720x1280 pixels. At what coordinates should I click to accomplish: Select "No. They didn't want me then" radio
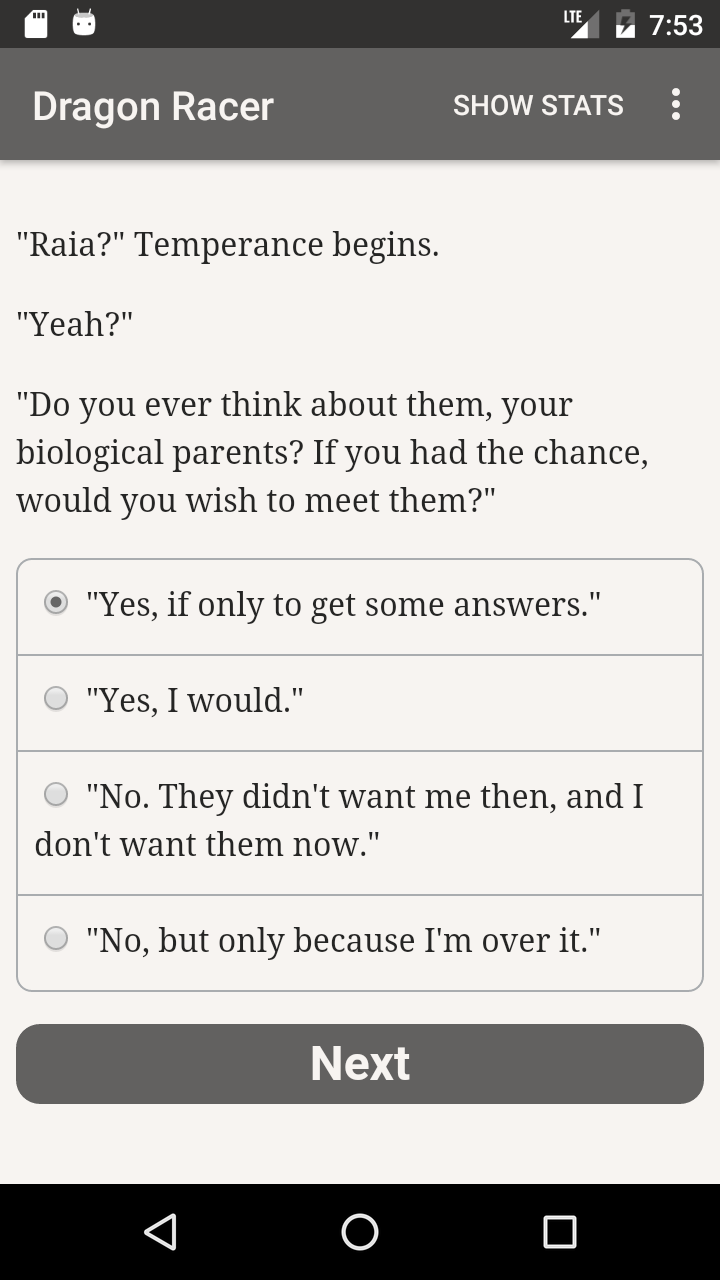pos(57,795)
